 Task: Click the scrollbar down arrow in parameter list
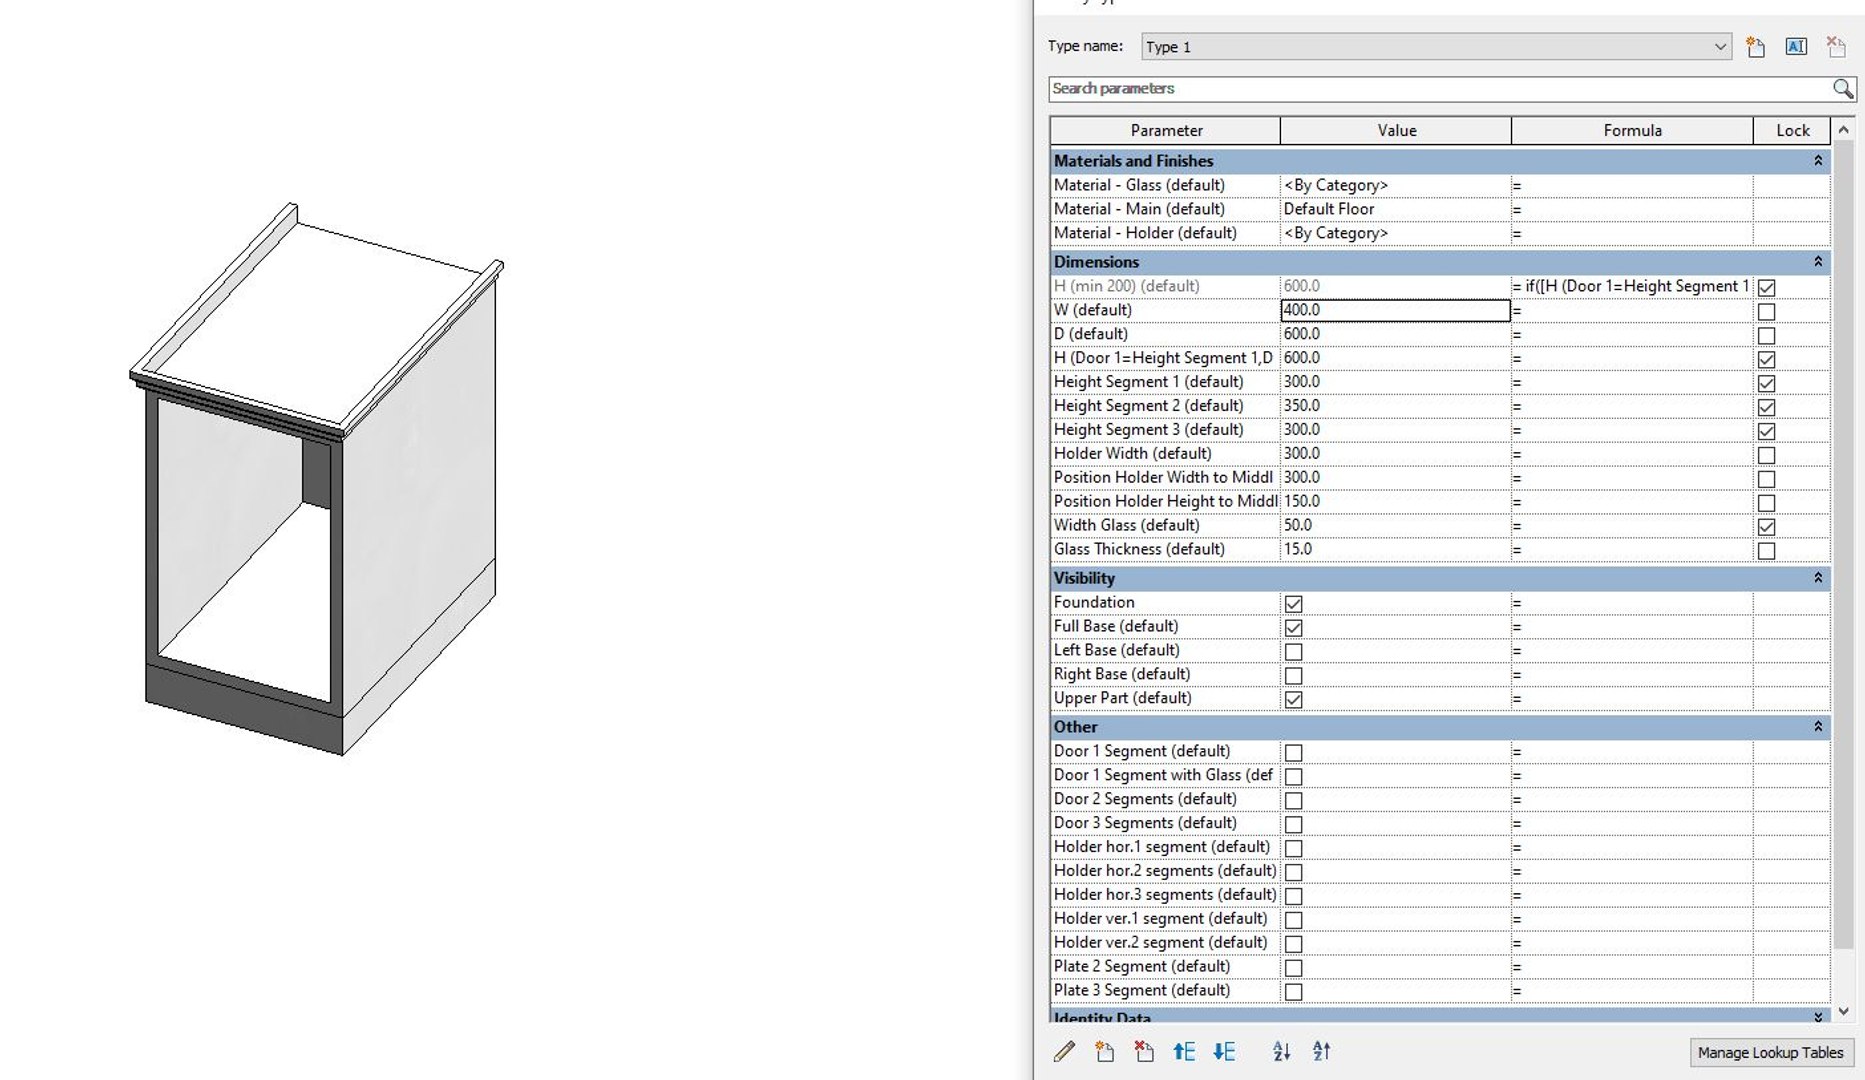[1844, 1011]
